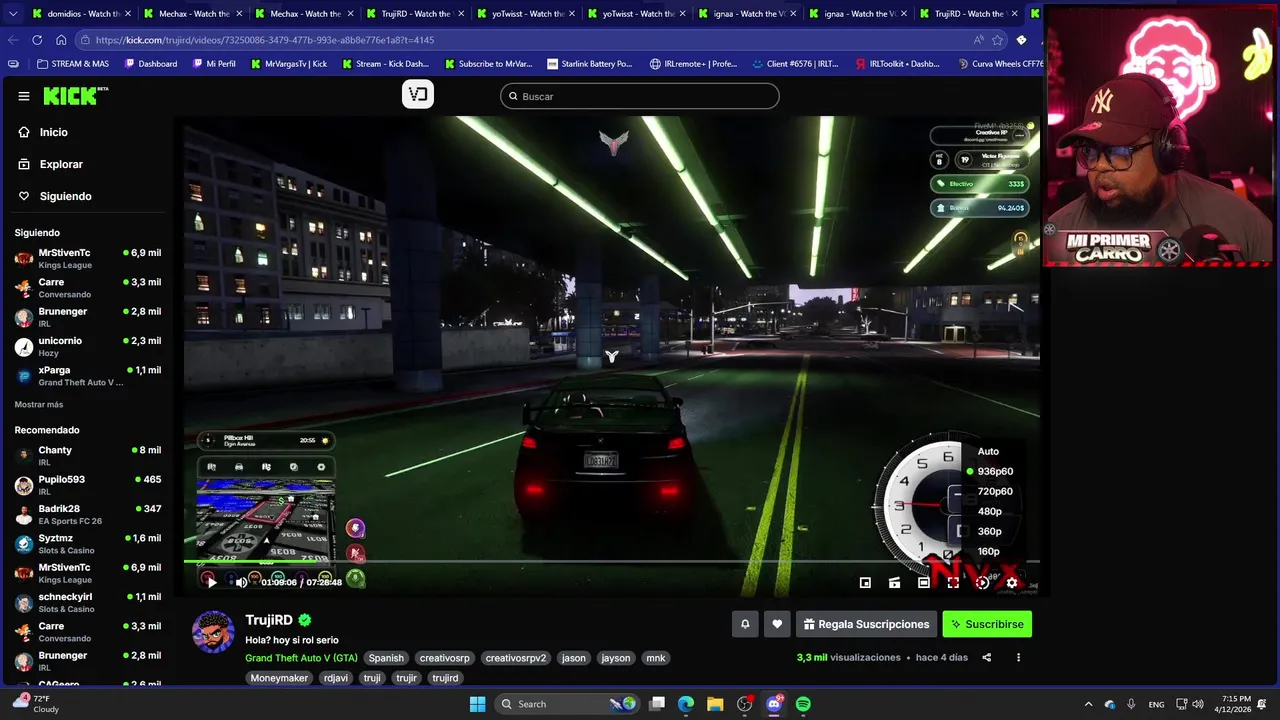The image size is (1280, 720).
Task: Open Pupilo593's recommended channel
Action: [87, 485]
